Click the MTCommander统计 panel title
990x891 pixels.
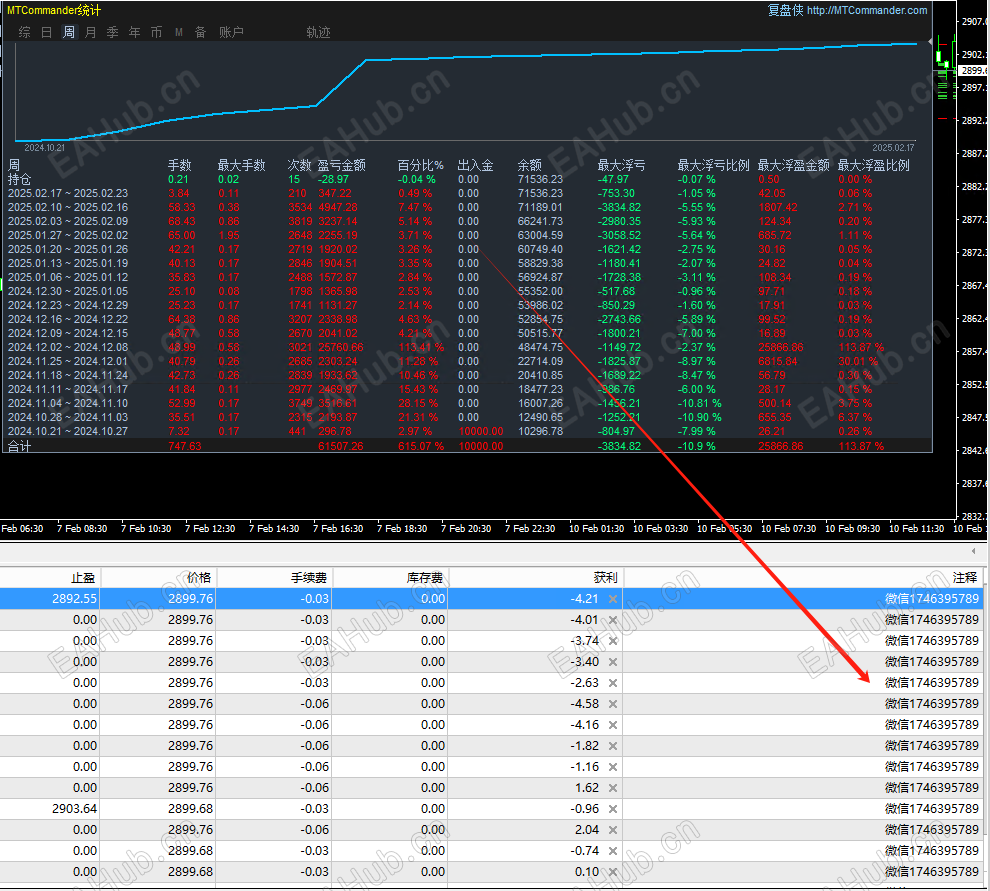(x=54, y=10)
